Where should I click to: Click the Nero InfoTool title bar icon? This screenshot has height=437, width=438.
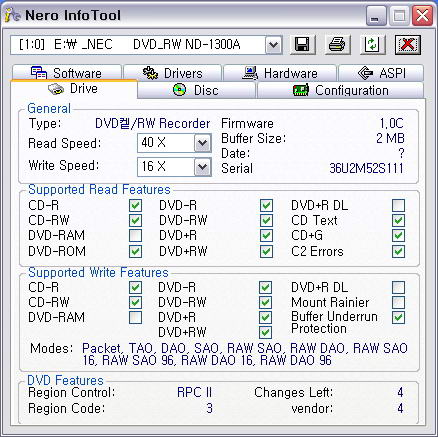click(x=13, y=15)
